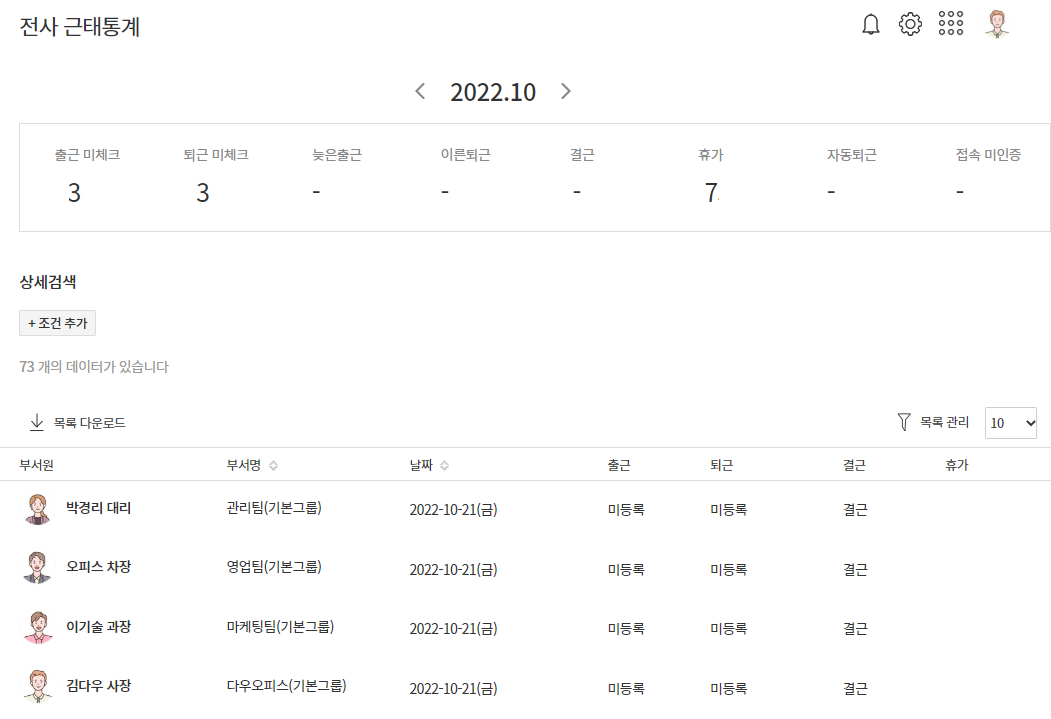This screenshot has width=1051, height=719.
Task: Click the 목록 다운로드 text link
Action: pyautogui.click(x=90, y=423)
